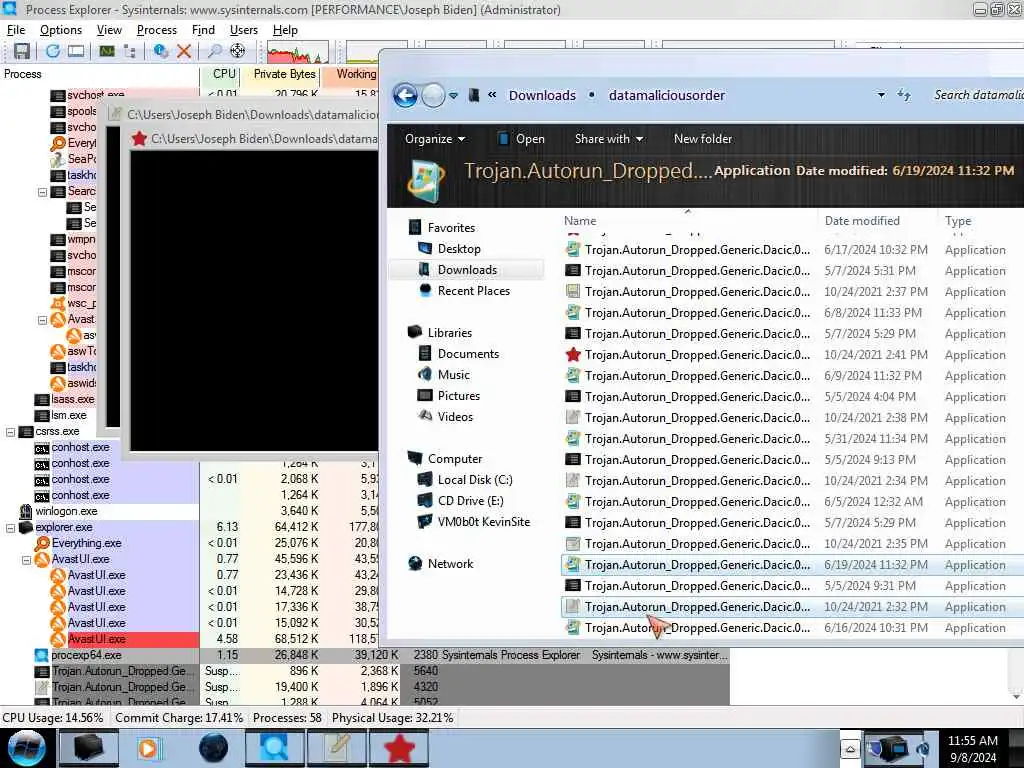The height and width of the screenshot is (768, 1024).
Task: Click the Windows Start orb
Action: 27,748
